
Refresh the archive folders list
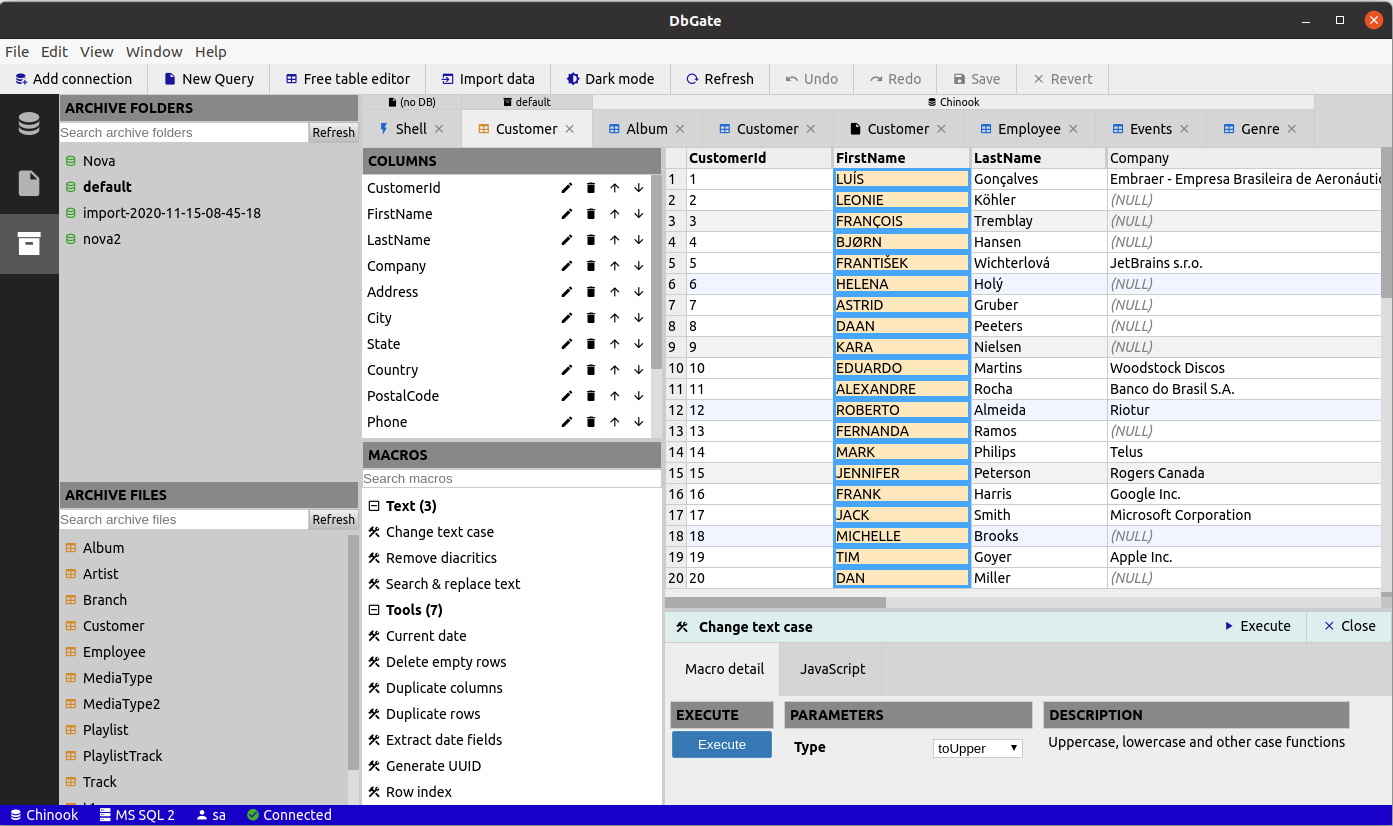coord(333,132)
